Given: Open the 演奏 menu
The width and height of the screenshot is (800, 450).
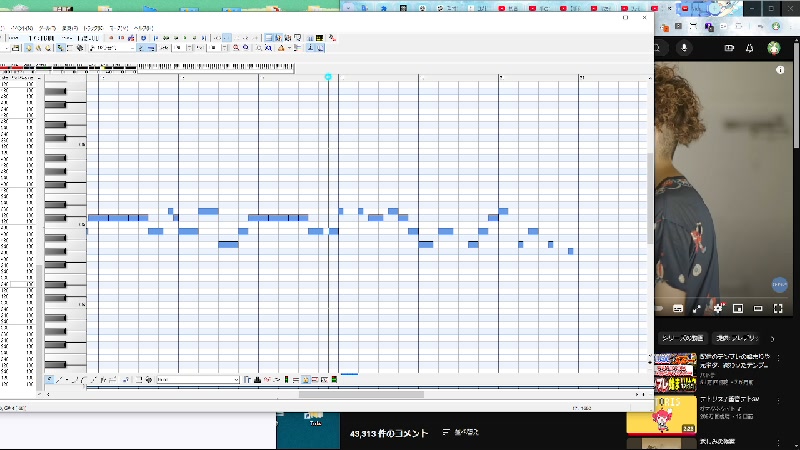Looking at the screenshot, I should point(70,28).
